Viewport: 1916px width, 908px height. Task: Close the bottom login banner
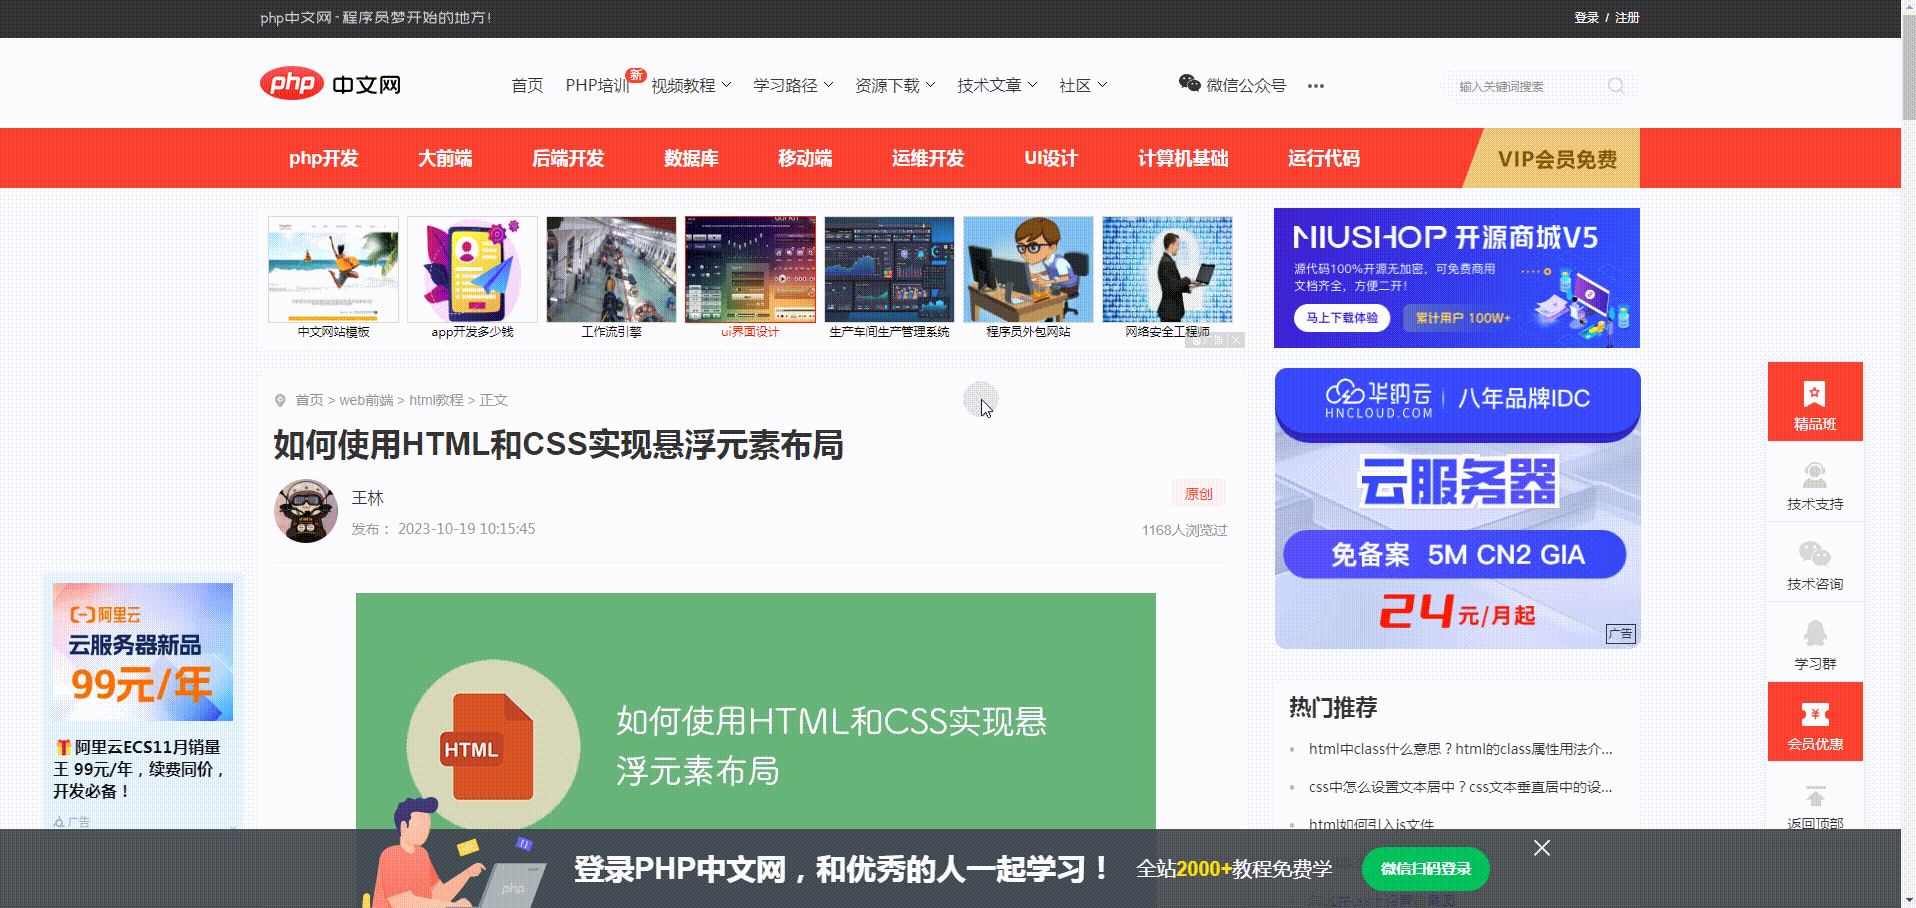click(x=1542, y=848)
